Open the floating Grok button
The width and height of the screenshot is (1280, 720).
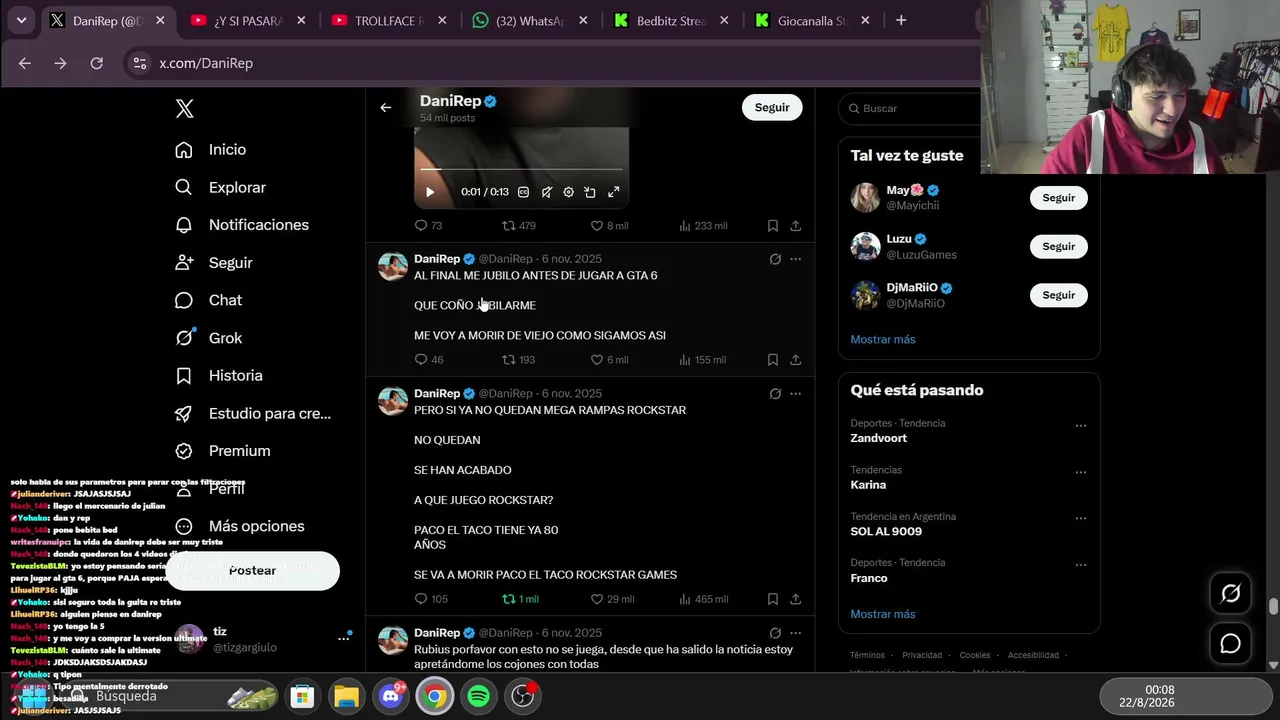click(1231, 594)
